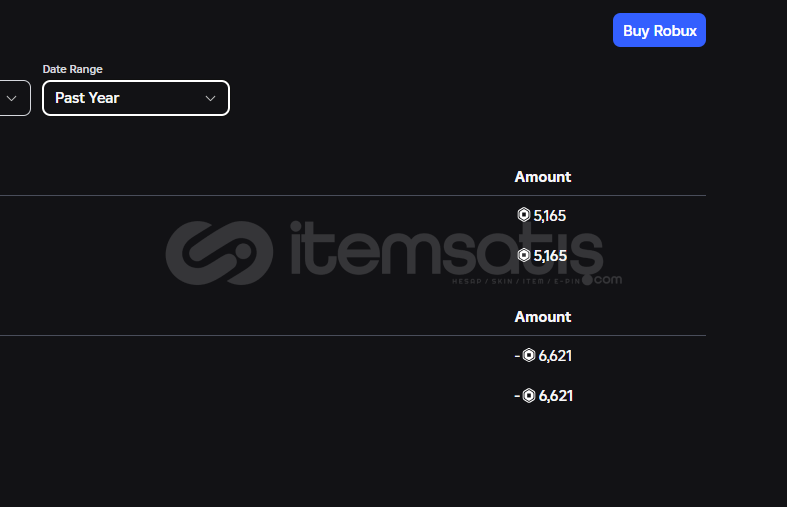The width and height of the screenshot is (787, 507).
Task: Click the HESAP / SKIN / ITEM tagline
Action: (x=516, y=281)
